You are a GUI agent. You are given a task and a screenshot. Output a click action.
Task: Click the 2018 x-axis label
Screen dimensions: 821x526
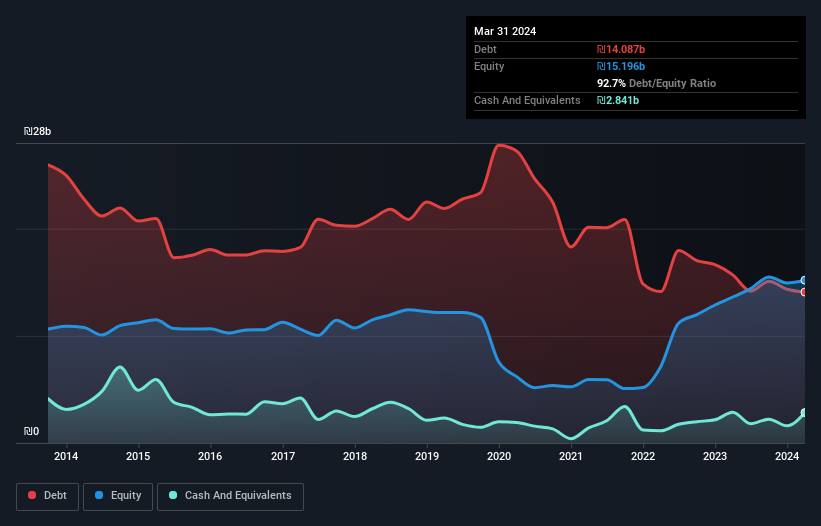tap(355, 456)
